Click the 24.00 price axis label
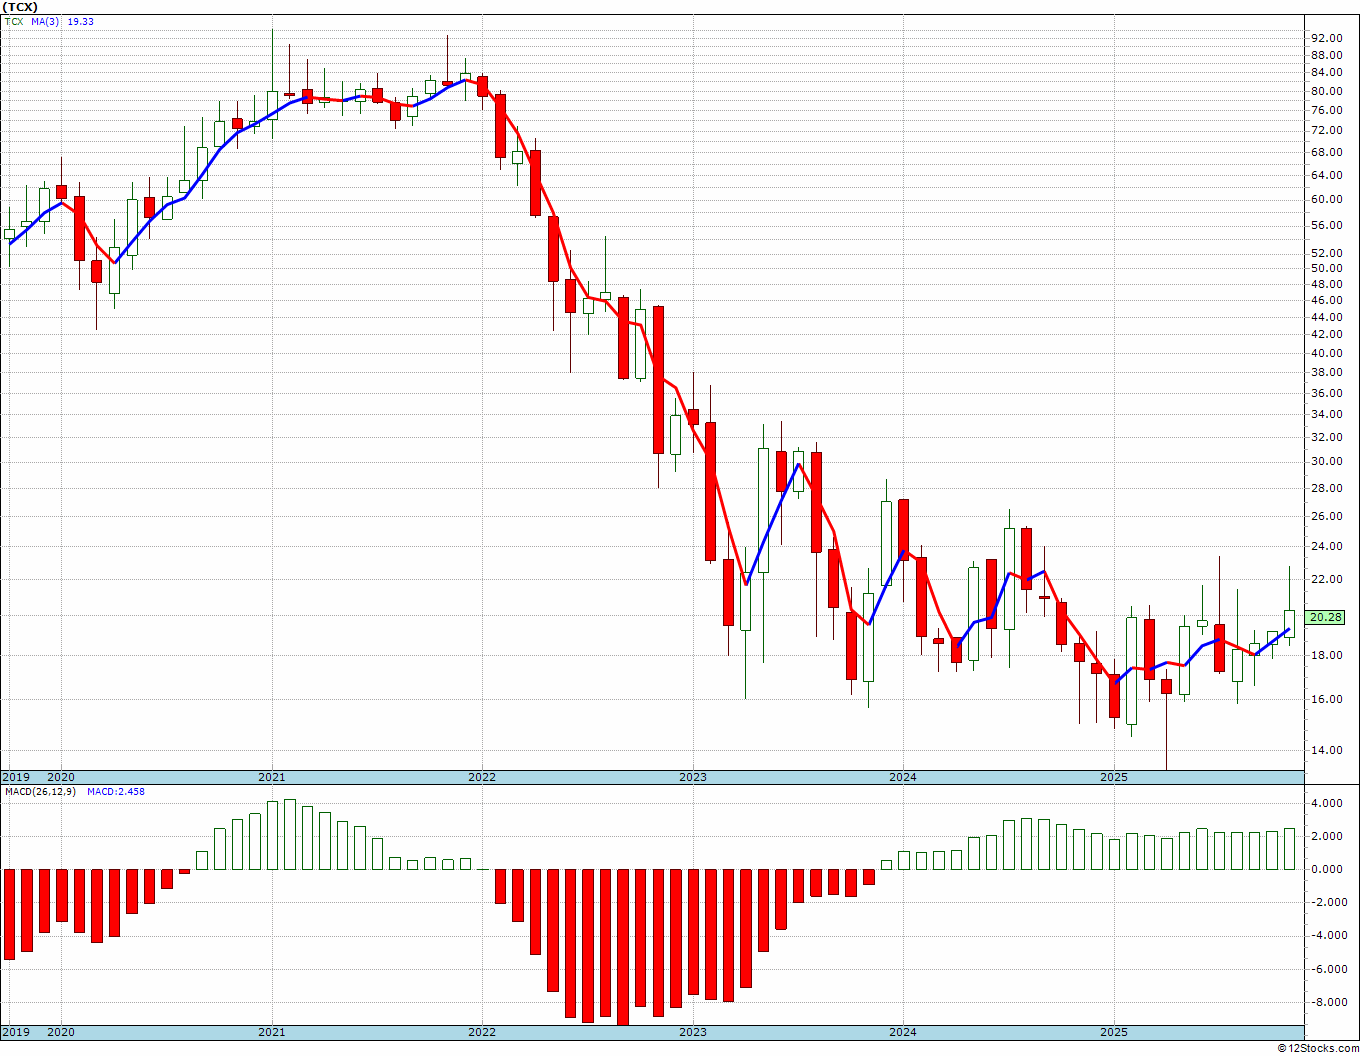1360x1056 pixels. click(1326, 546)
